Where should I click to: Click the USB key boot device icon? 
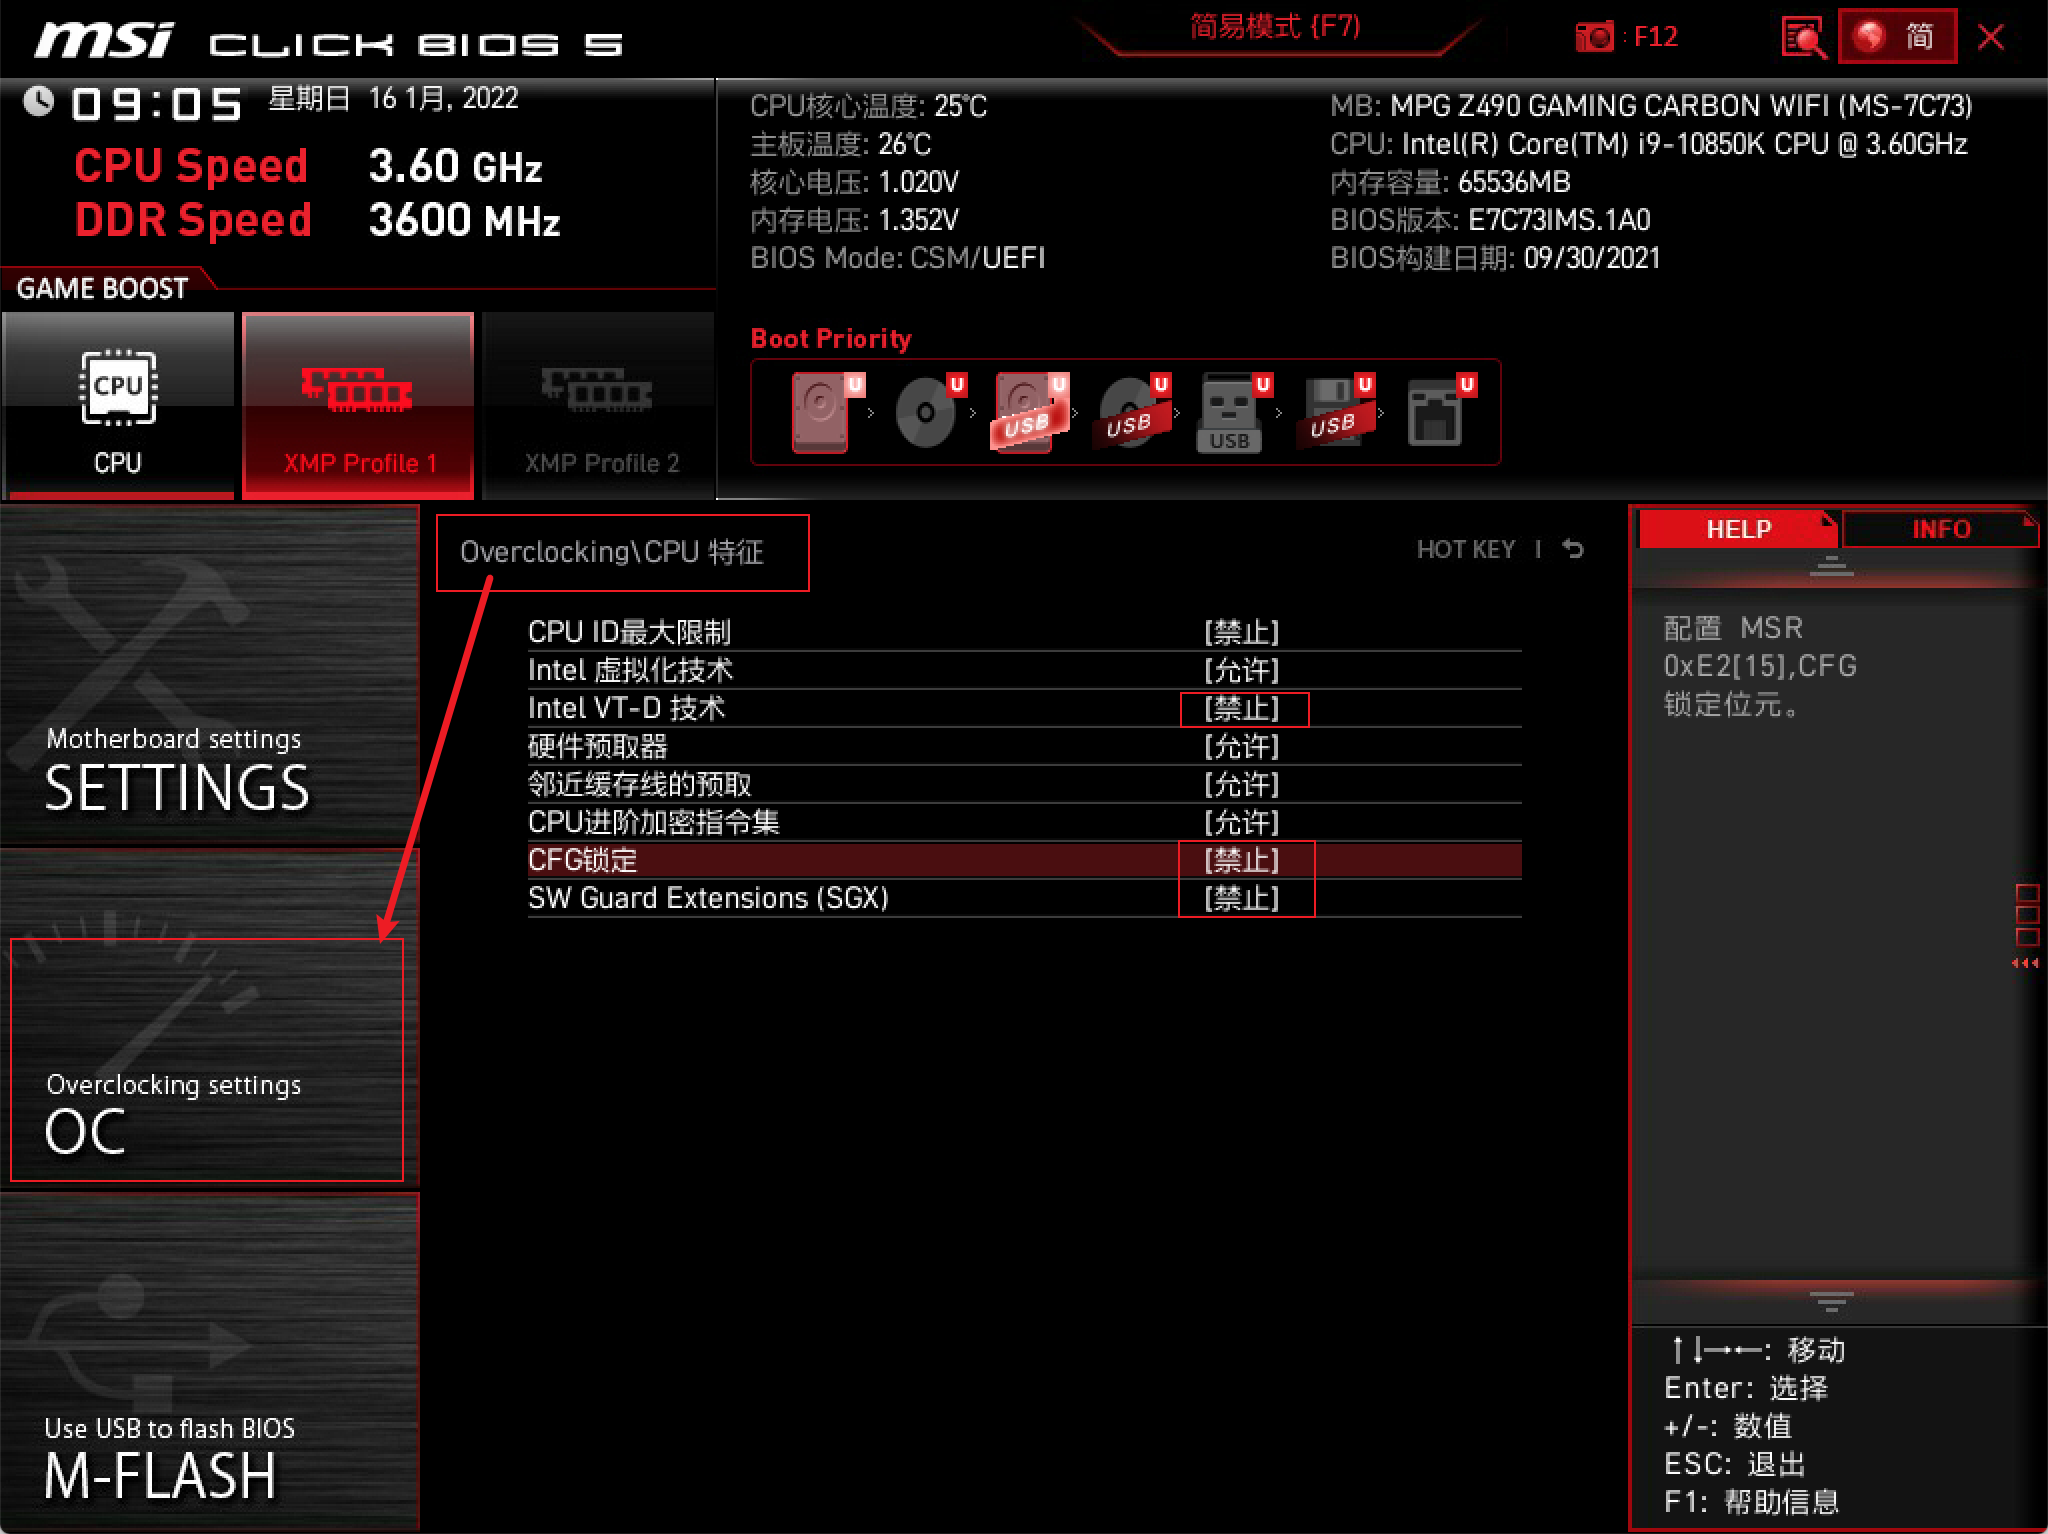(x=1228, y=414)
